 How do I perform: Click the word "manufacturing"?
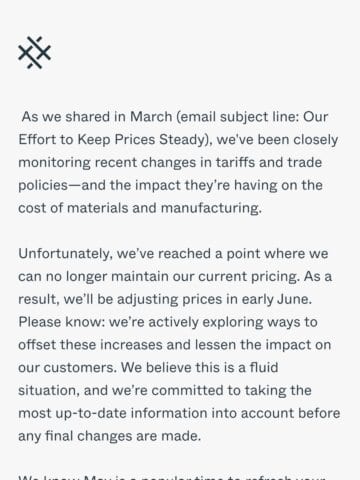[211, 208]
